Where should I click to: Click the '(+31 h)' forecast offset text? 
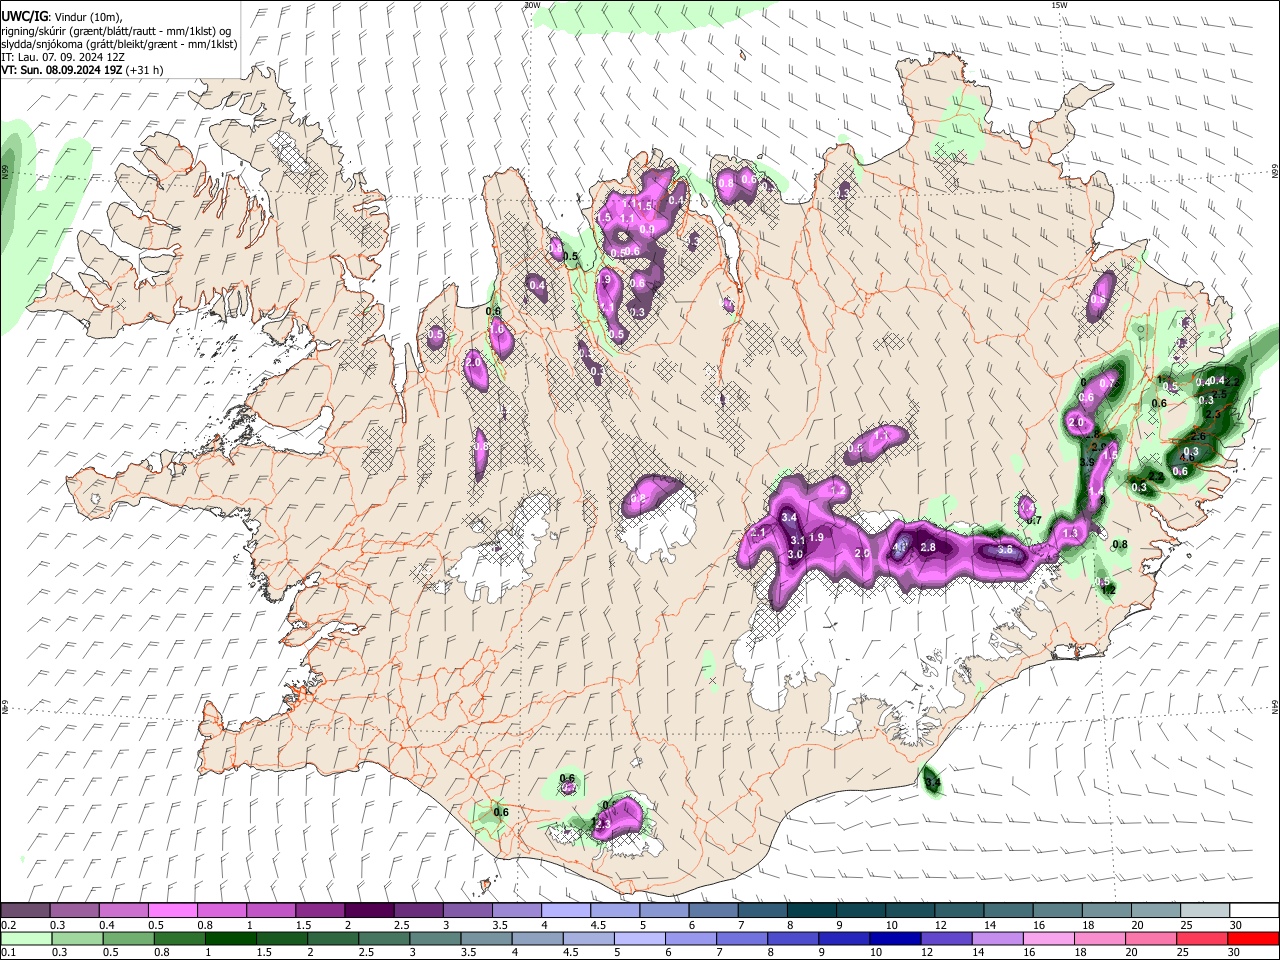(145, 70)
